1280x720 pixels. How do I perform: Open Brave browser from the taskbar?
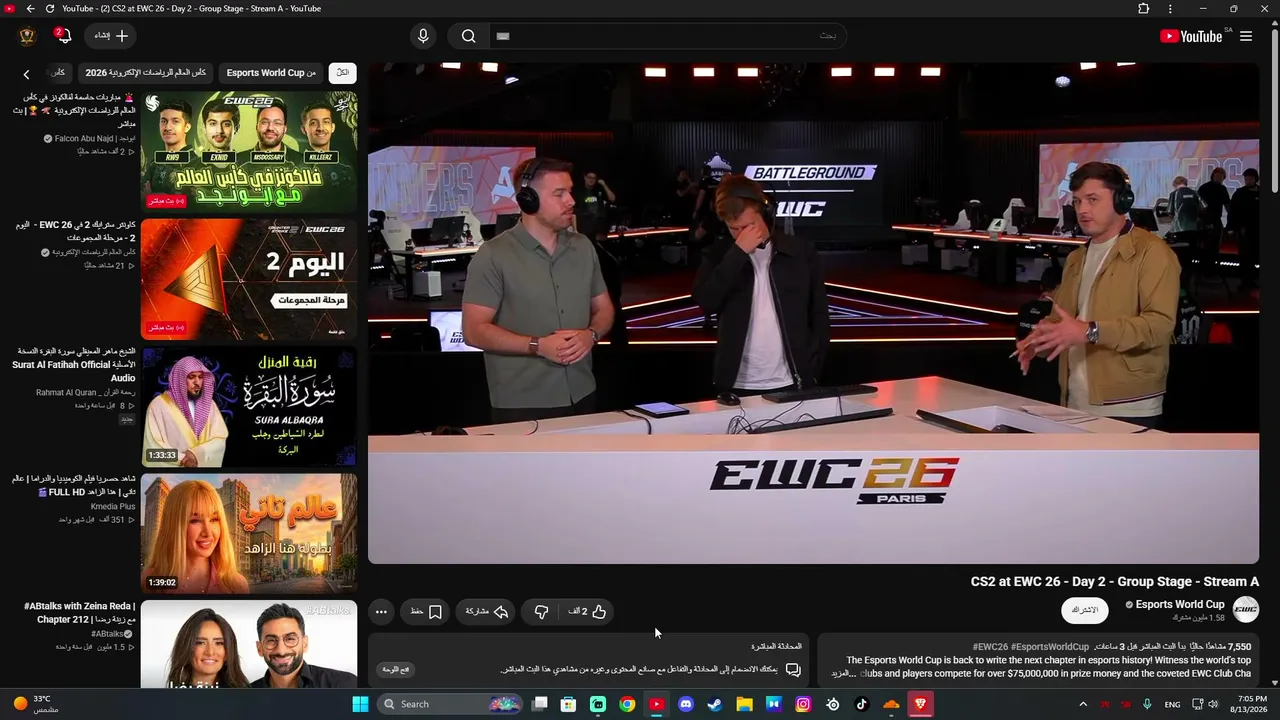920,704
